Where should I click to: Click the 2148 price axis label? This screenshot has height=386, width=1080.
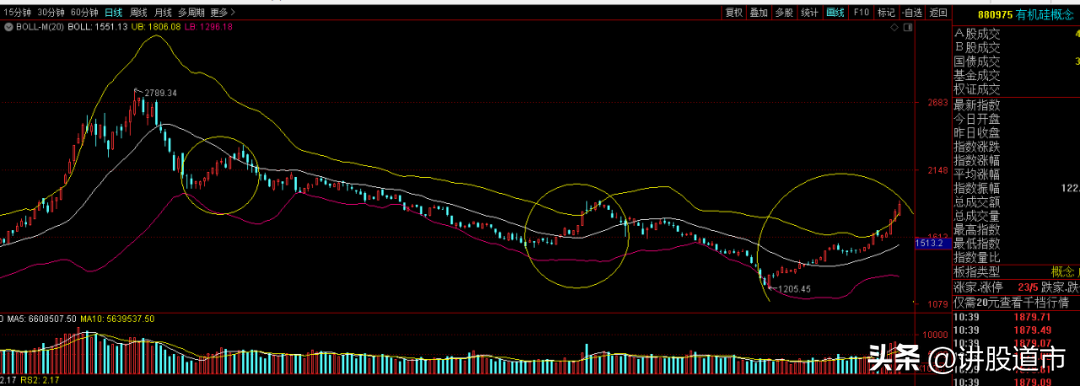(x=939, y=170)
